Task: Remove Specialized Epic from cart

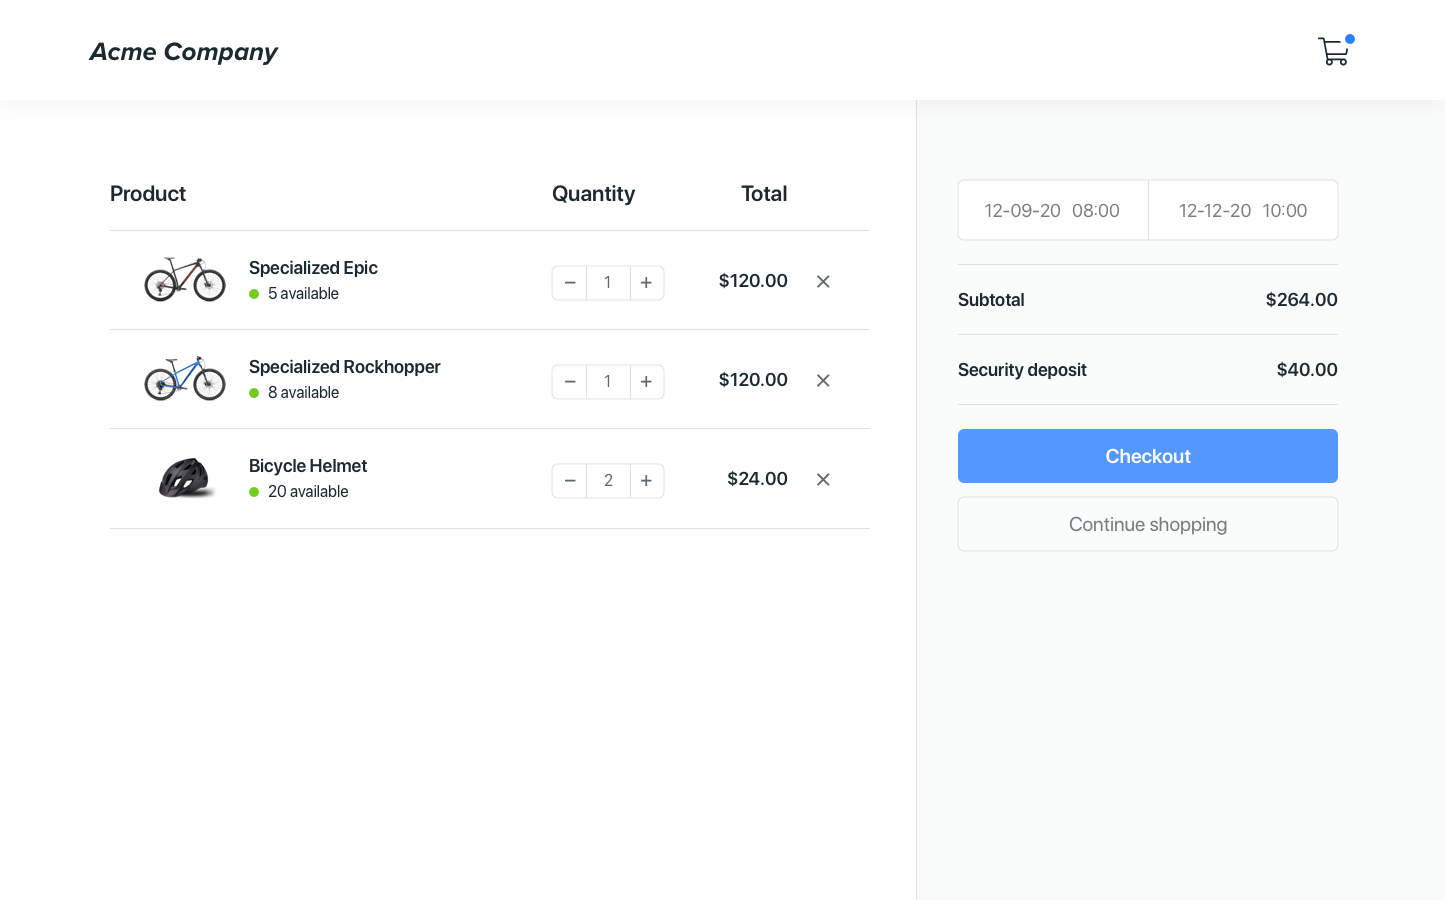Action: pyautogui.click(x=823, y=282)
